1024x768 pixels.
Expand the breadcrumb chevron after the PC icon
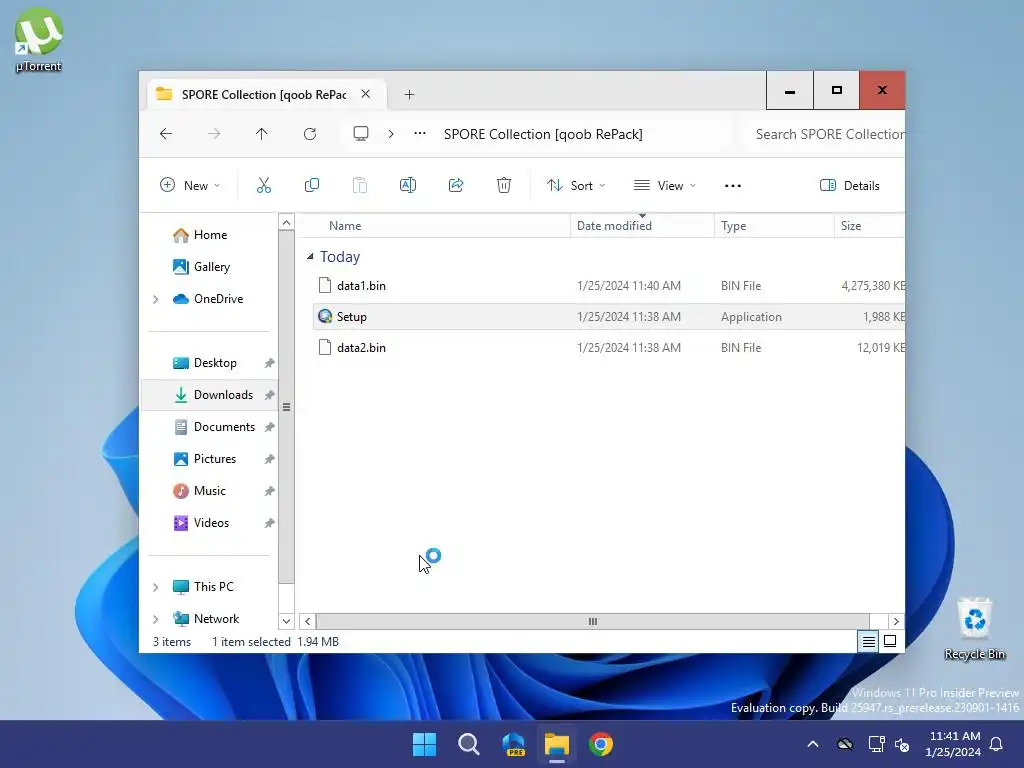[x=391, y=134]
